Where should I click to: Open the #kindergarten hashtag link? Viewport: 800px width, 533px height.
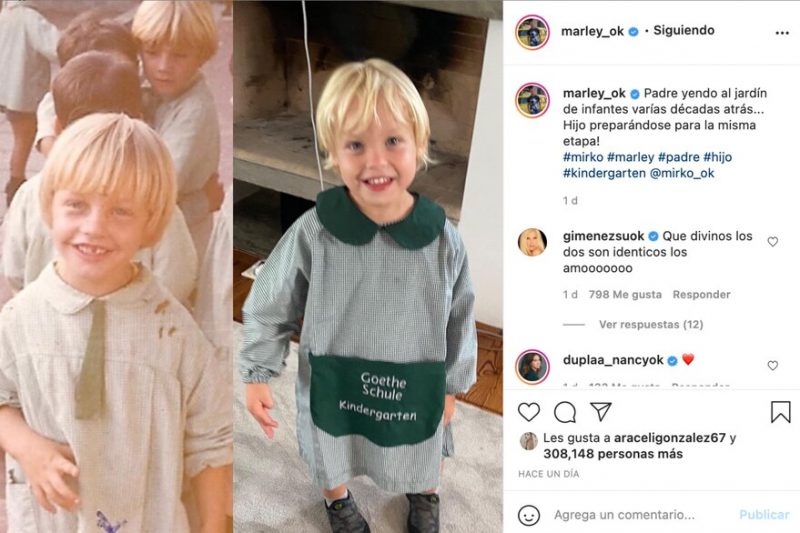[x=605, y=173]
